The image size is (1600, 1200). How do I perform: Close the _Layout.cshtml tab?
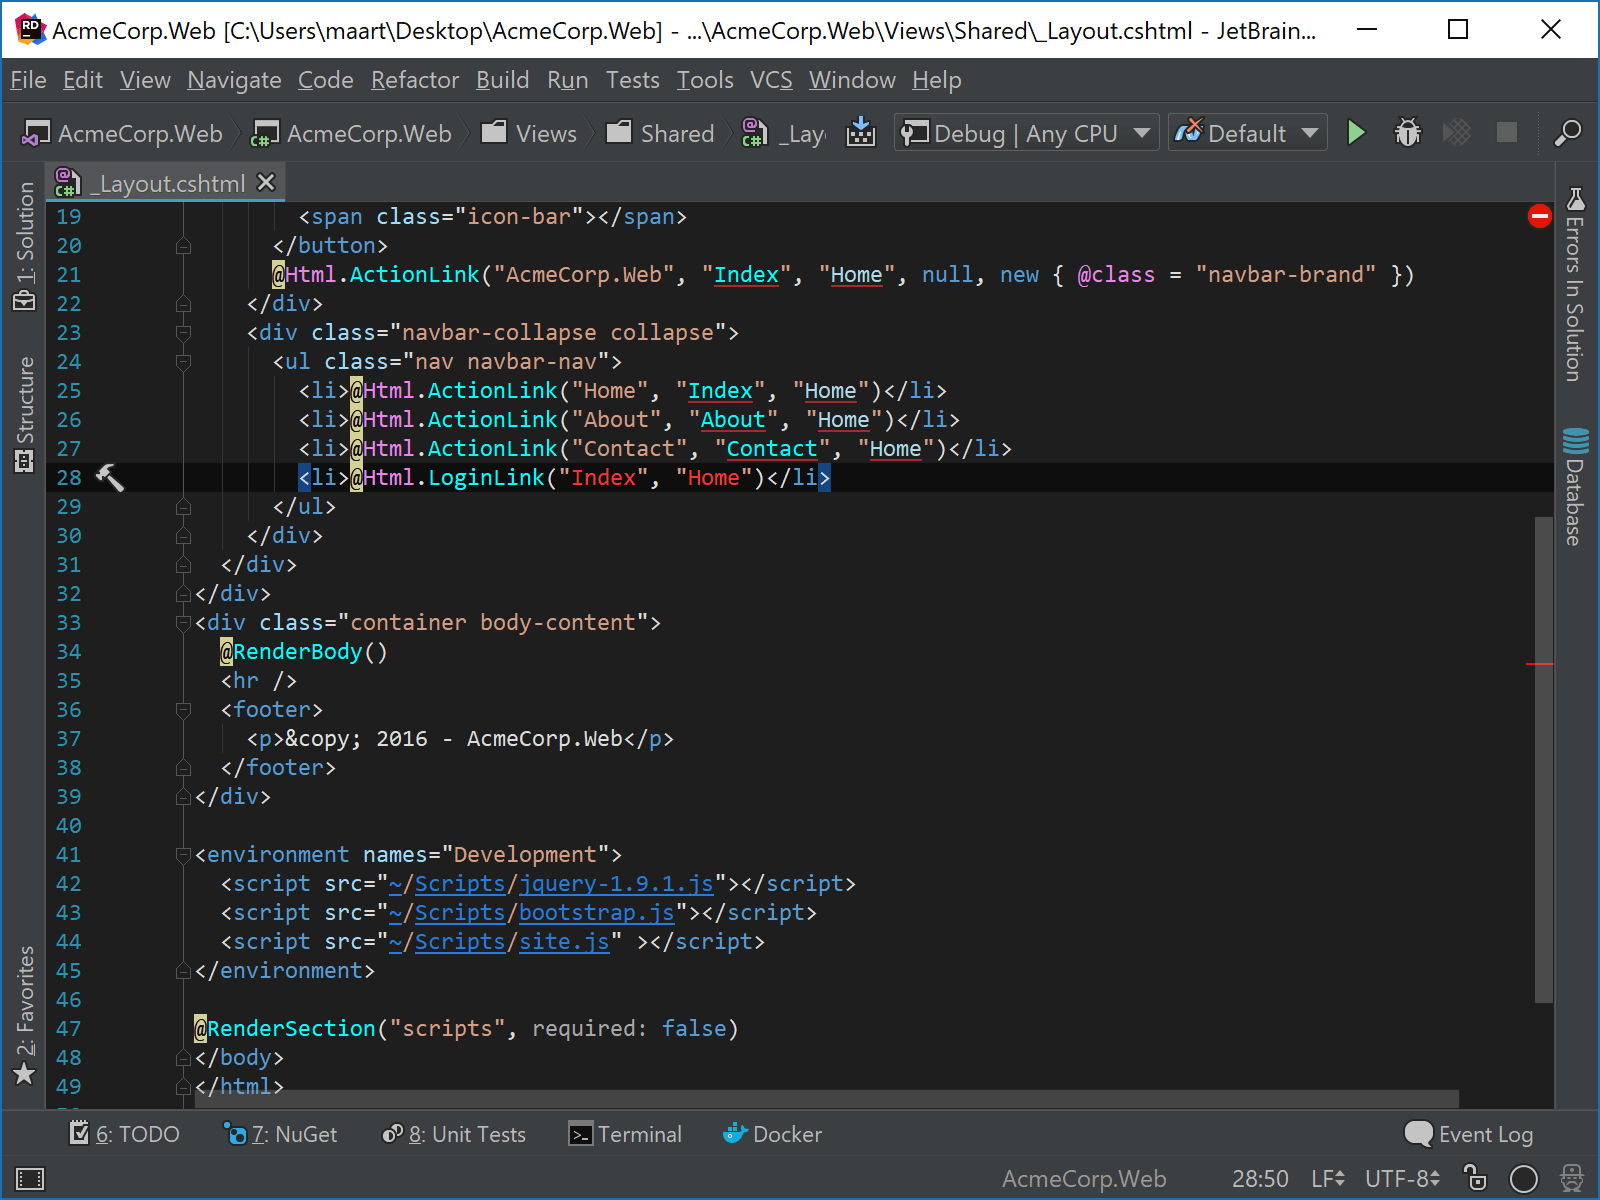click(x=266, y=182)
